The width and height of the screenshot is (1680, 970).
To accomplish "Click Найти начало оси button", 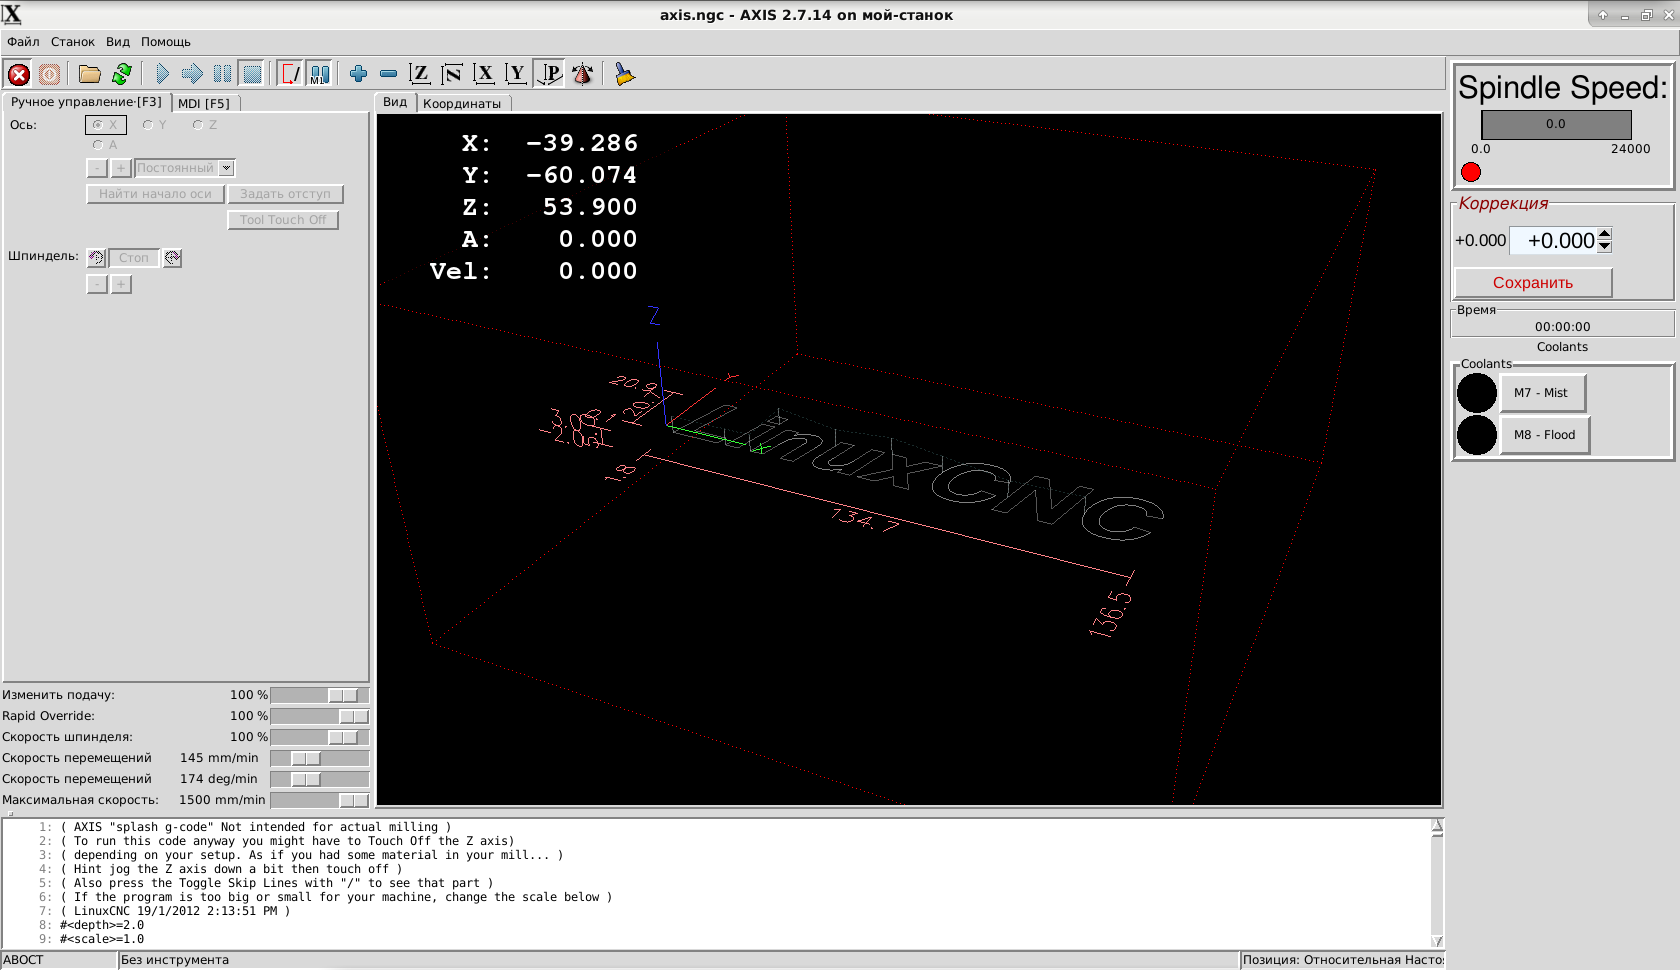I will click(155, 194).
